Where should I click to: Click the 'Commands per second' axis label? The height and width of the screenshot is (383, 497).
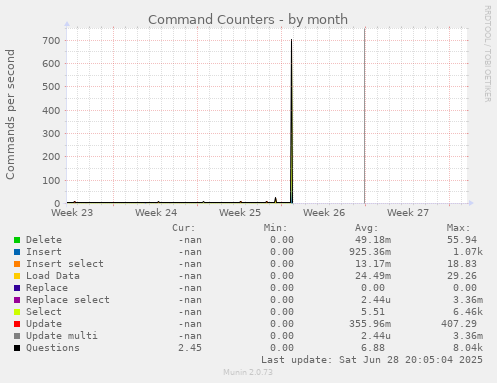[10, 114]
